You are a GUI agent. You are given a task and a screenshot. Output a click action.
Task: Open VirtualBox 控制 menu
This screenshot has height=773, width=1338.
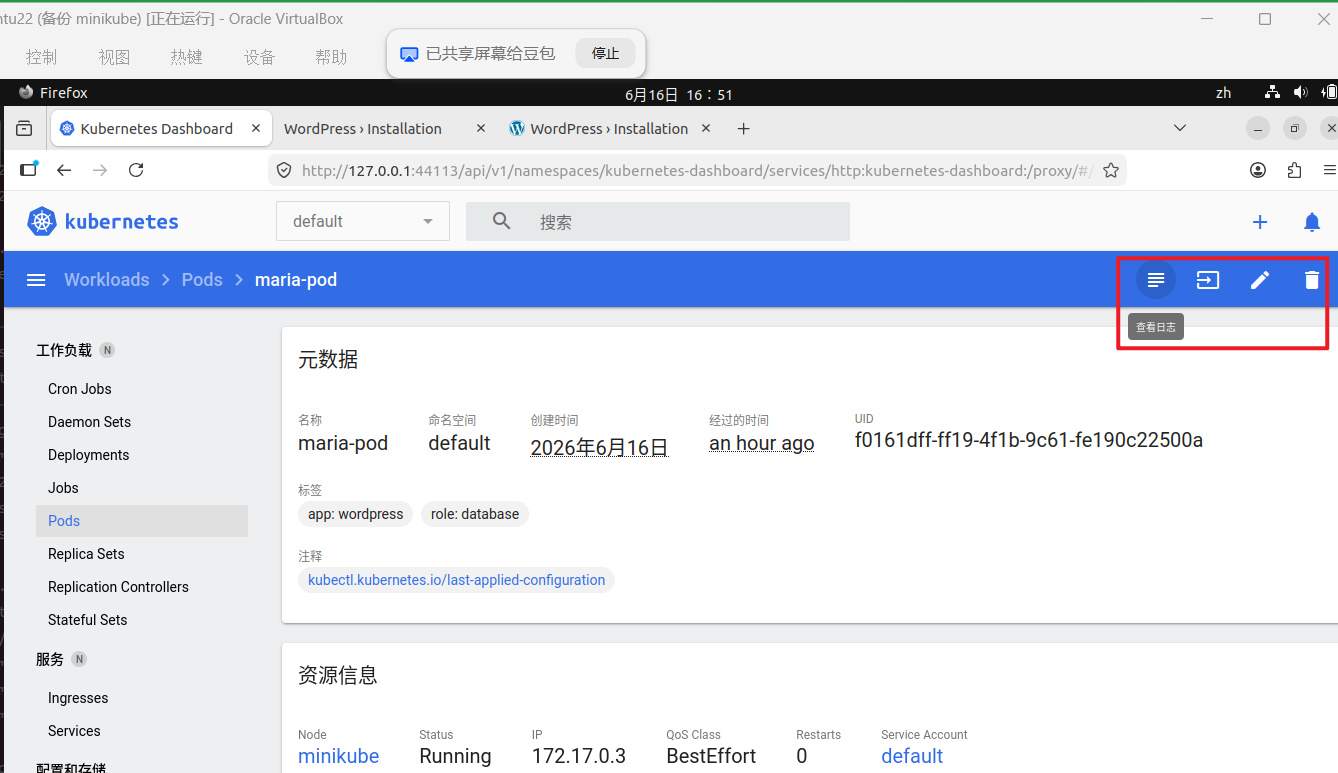(x=42, y=57)
